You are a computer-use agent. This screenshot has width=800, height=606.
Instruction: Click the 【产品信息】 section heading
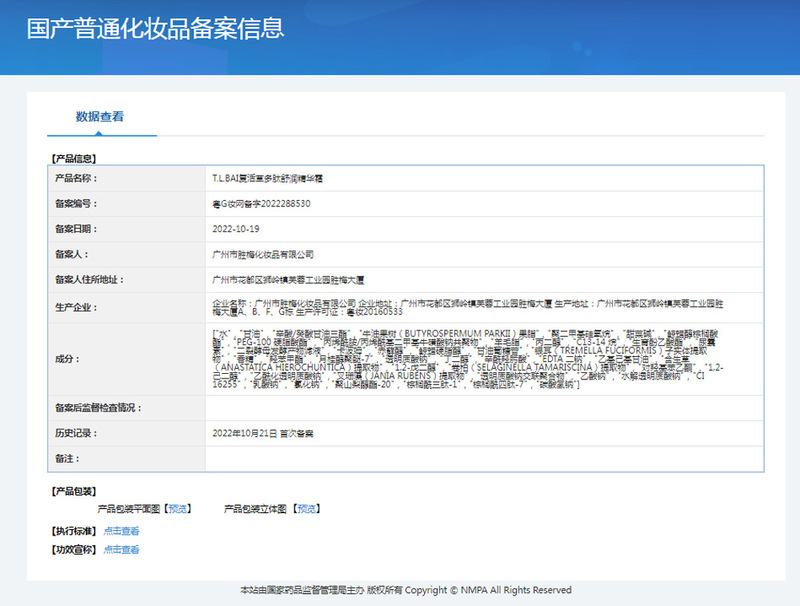coord(73,159)
